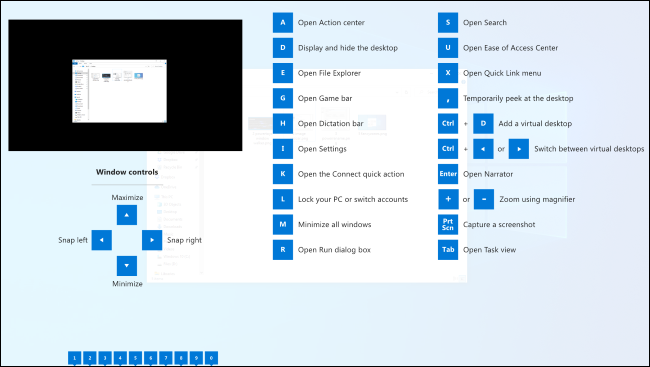This screenshot has width=650, height=367.
Task: Click the H key tile for Dictation bar
Action: pos(283,124)
